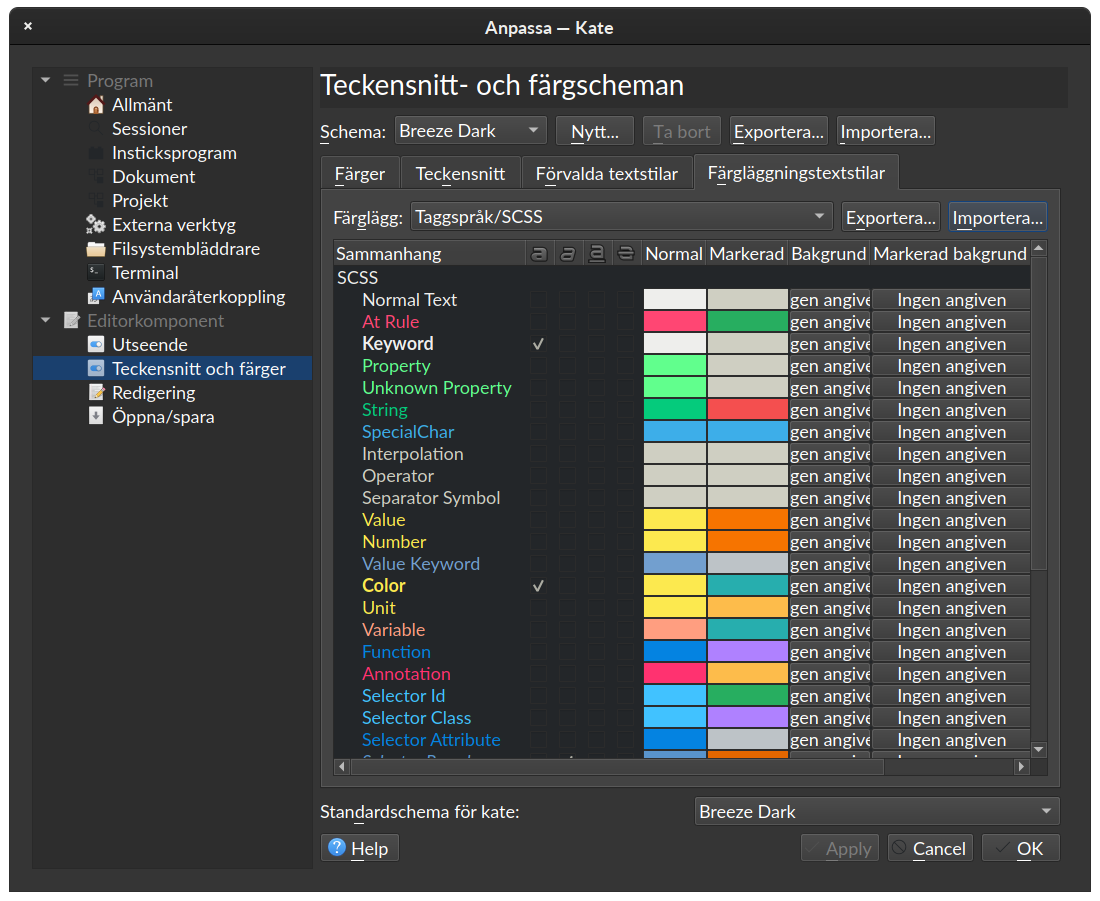Click the Teckensnitt och färger icon
The width and height of the screenshot is (1100, 901).
[95, 368]
